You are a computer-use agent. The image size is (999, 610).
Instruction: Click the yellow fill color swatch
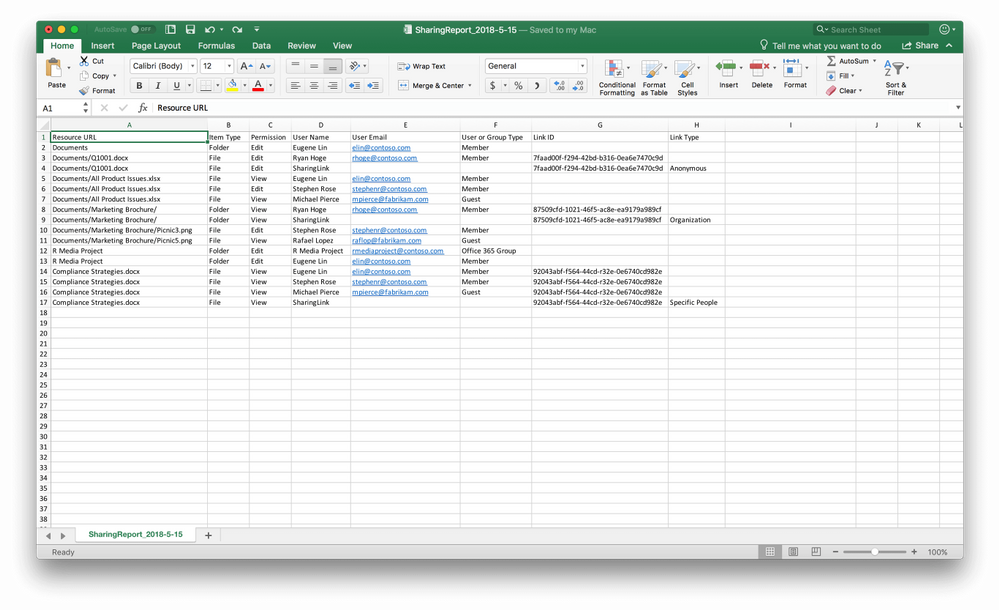[232, 86]
